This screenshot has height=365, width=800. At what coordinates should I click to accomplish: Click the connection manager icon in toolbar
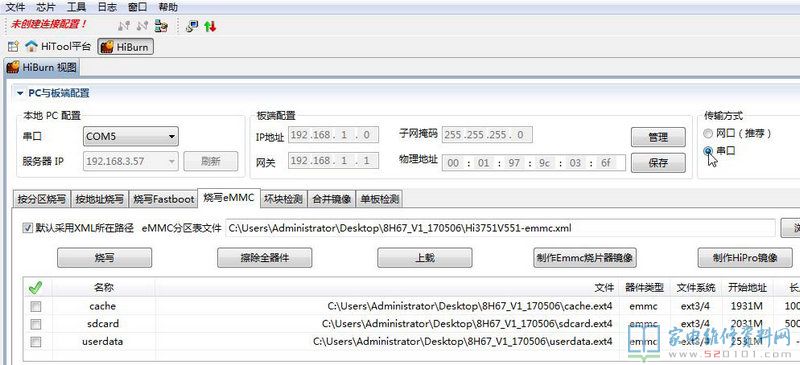pos(161,26)
